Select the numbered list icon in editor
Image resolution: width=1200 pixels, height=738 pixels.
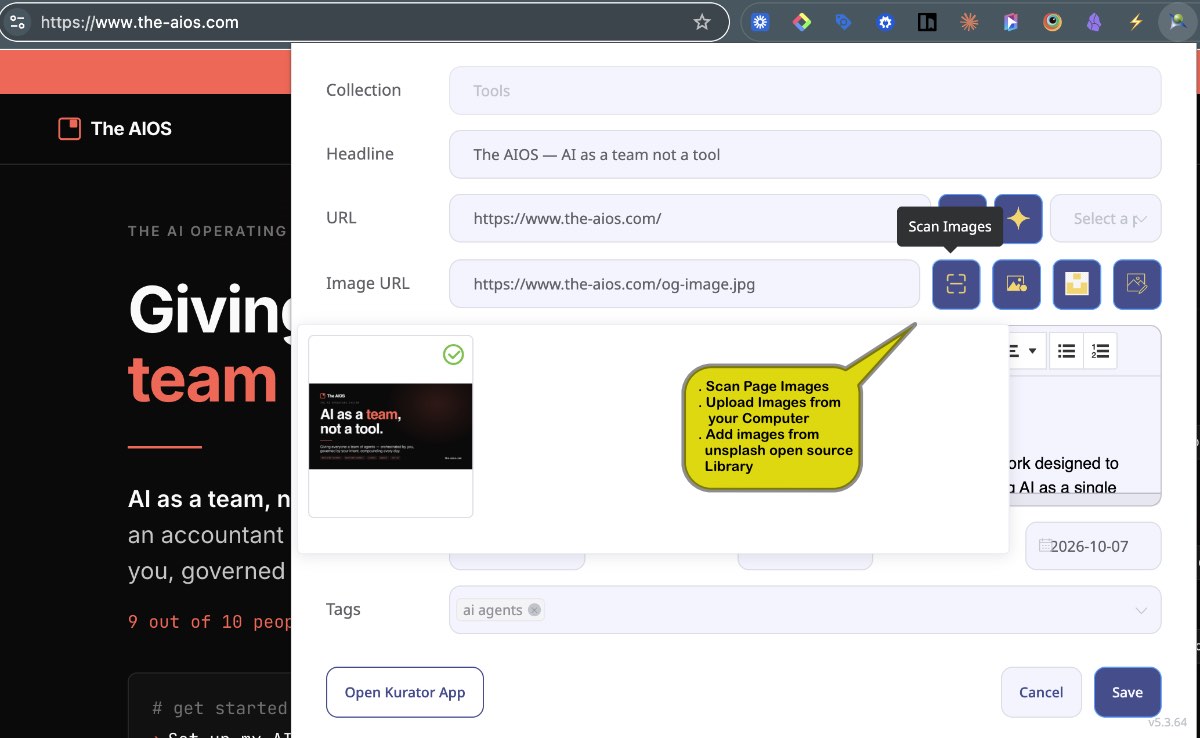pos(1100,351)
